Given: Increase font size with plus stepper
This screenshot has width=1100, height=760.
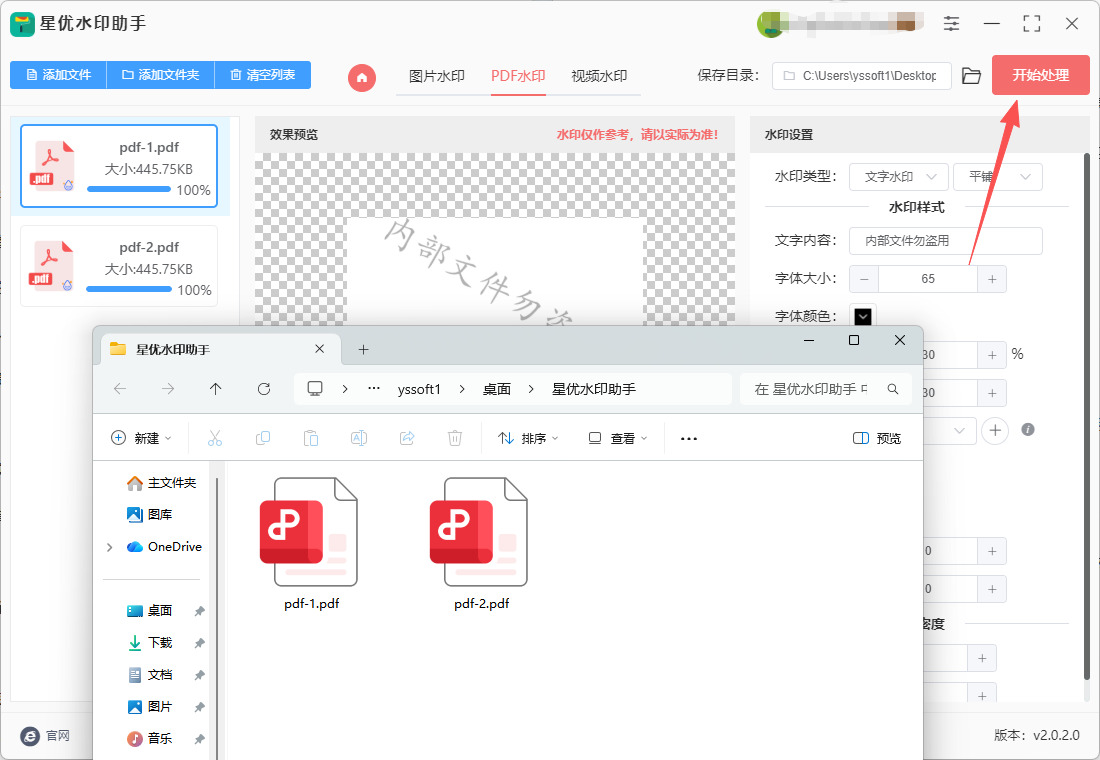Looking at the screenshot, I should [x=992, y=279].
